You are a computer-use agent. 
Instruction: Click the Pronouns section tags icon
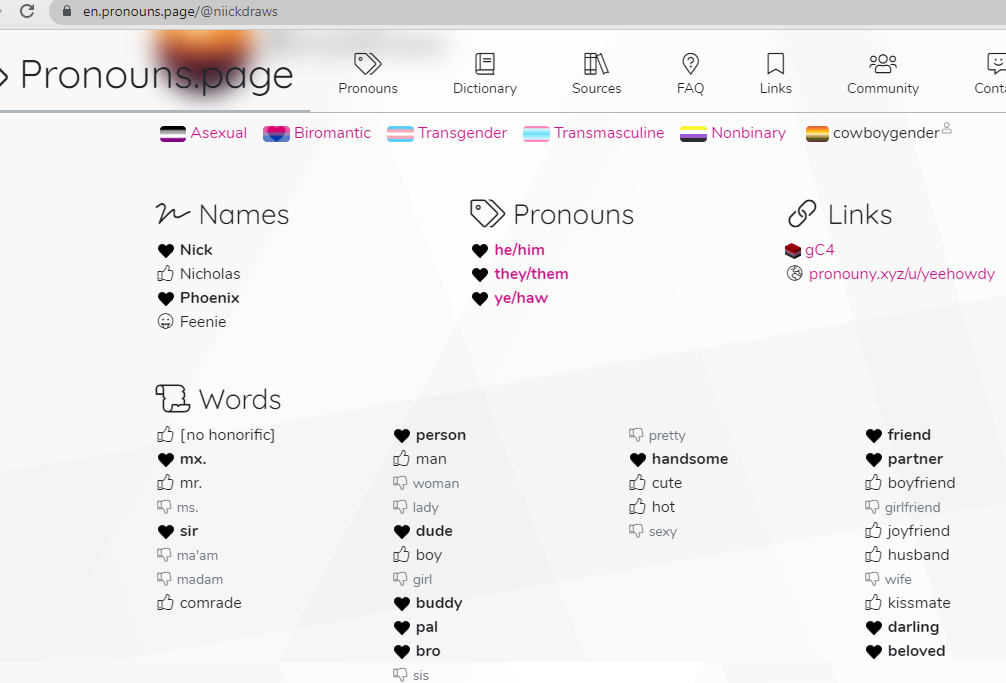tap(488, 214)
